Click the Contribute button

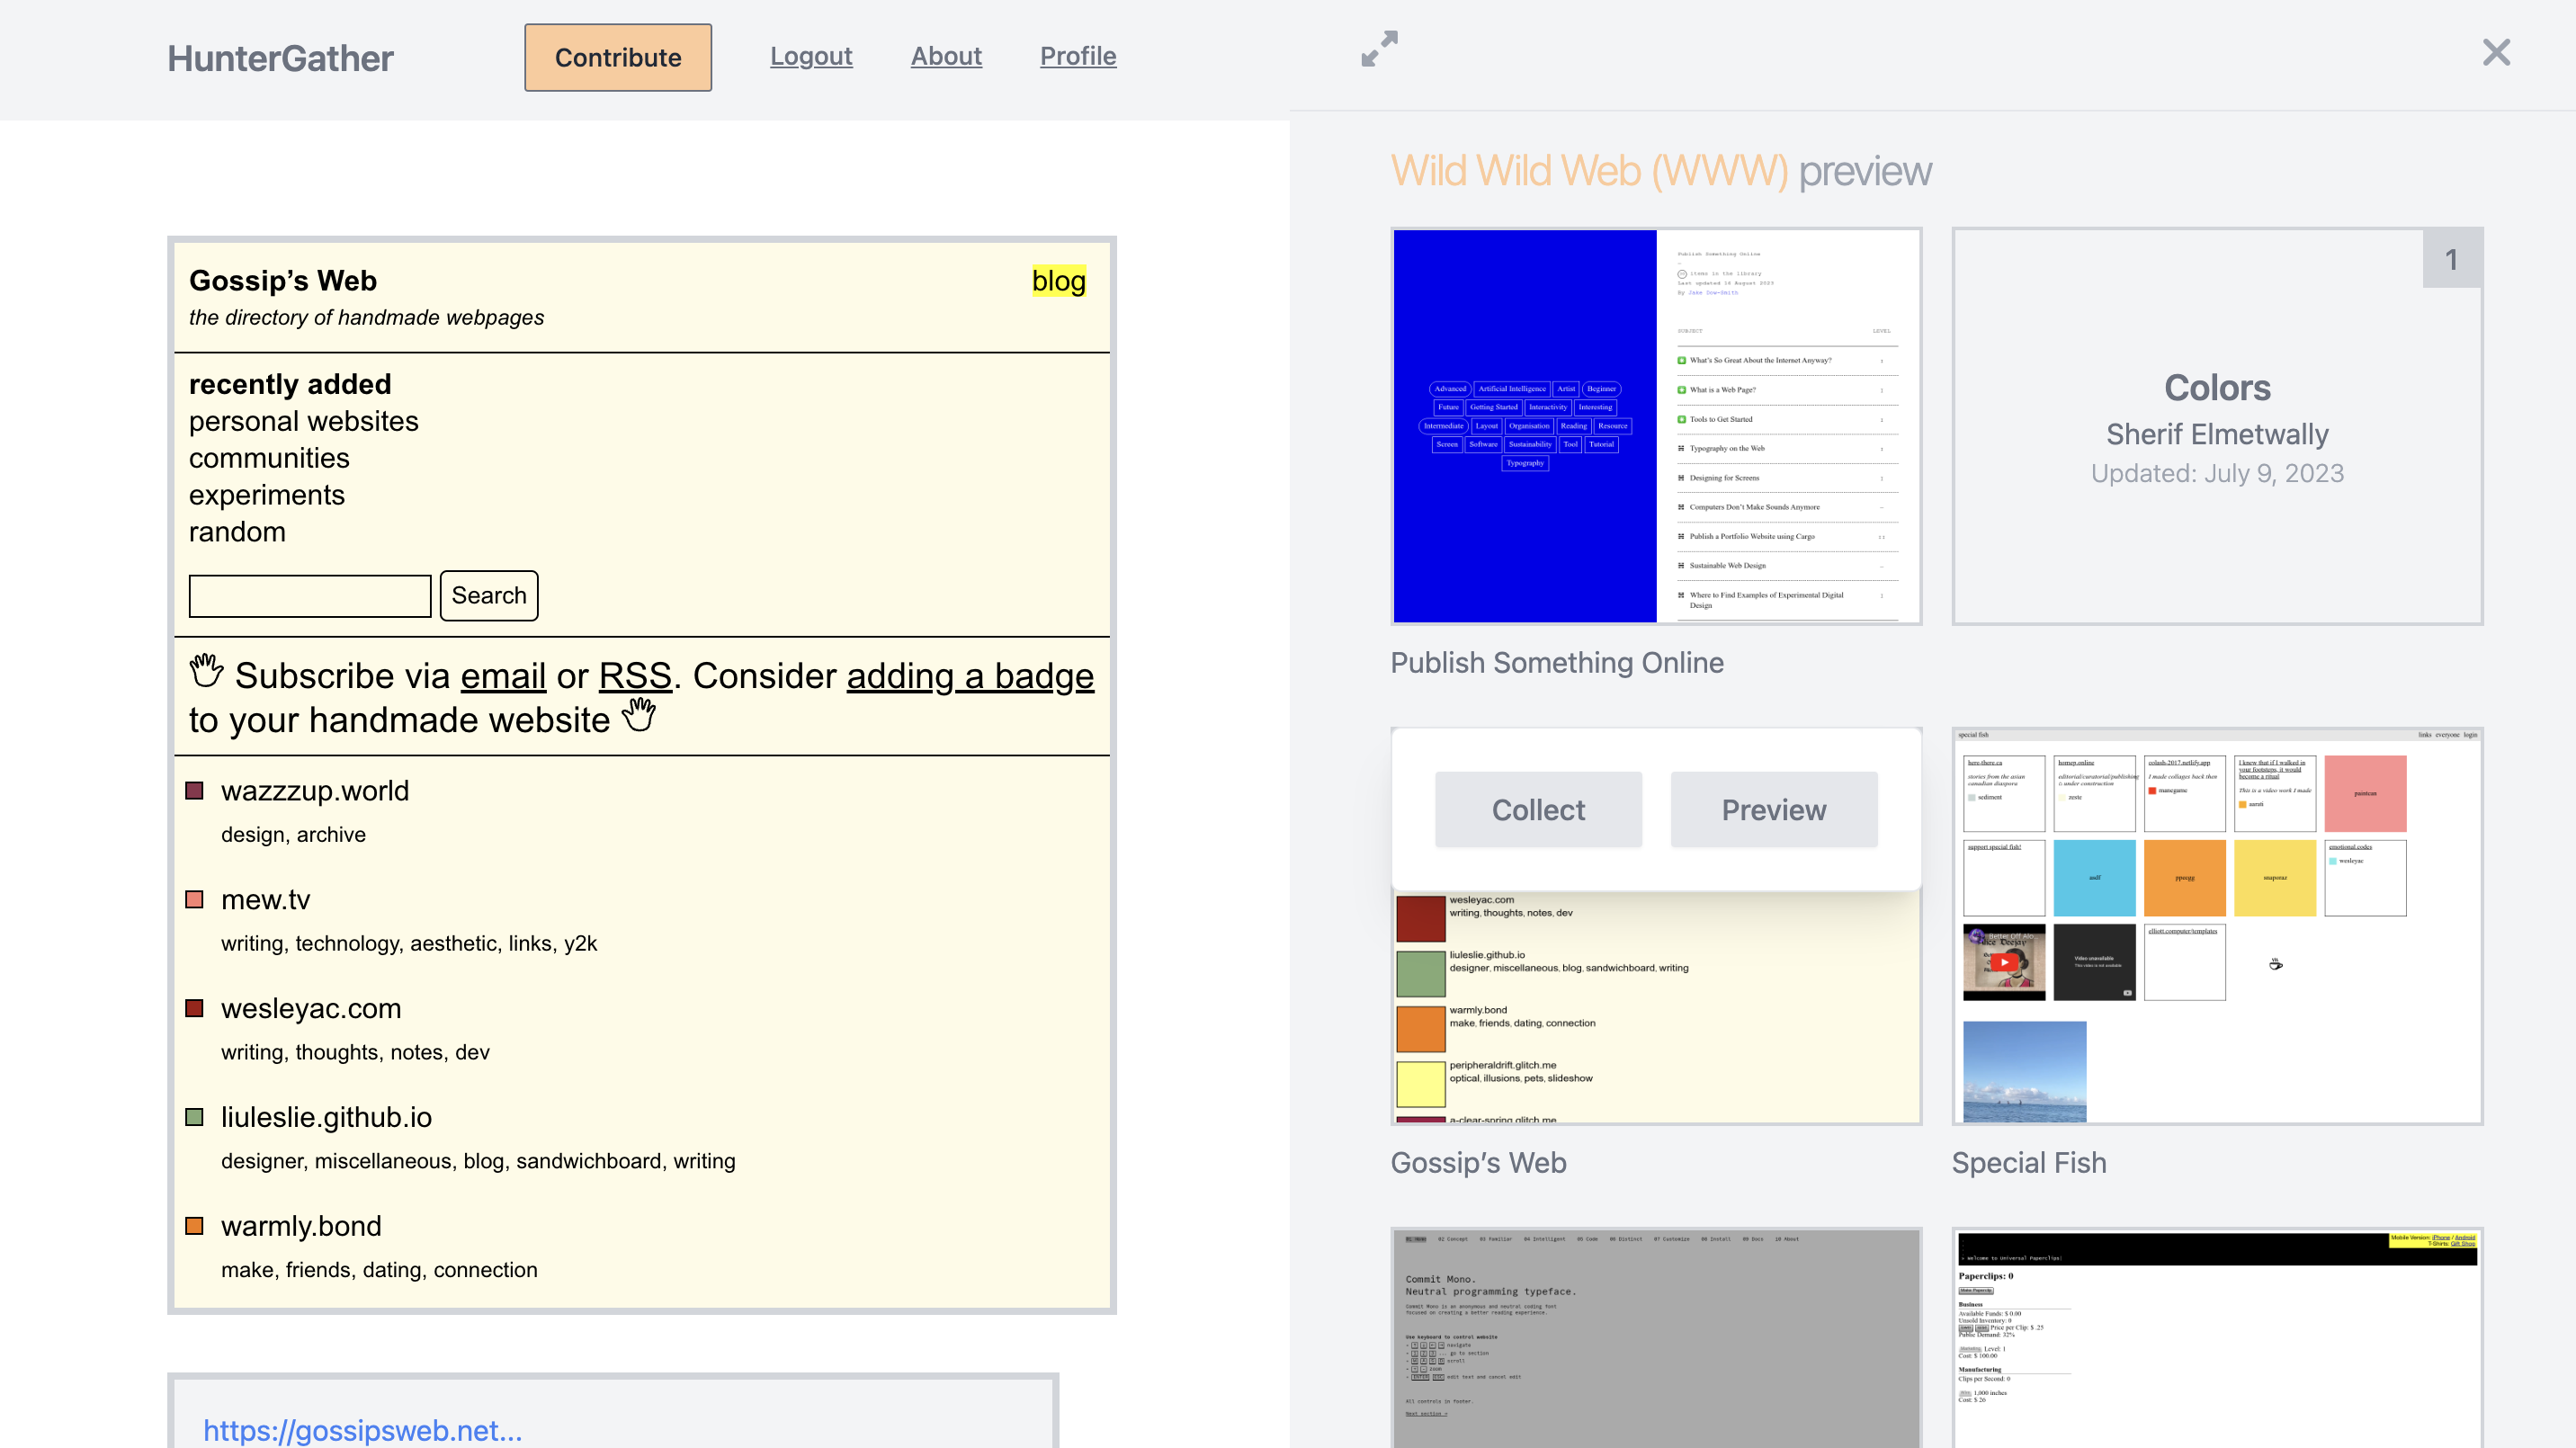coord(618,57)
